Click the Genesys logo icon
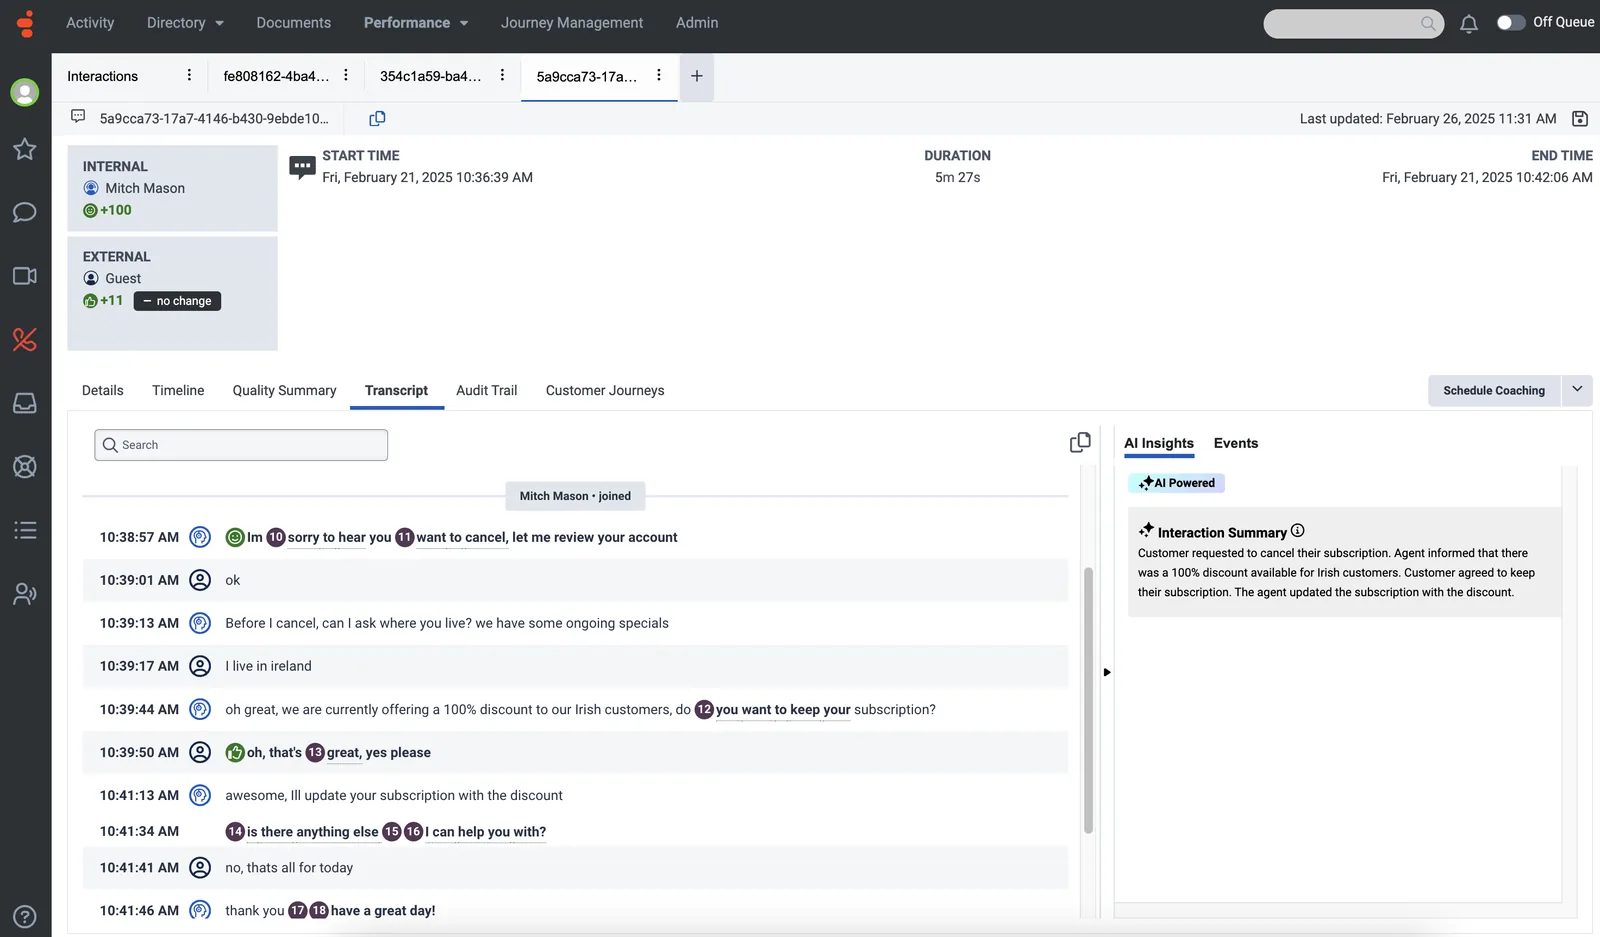Screen dimensions: 1600x937 pyautogui.click(x=26, y=23)
